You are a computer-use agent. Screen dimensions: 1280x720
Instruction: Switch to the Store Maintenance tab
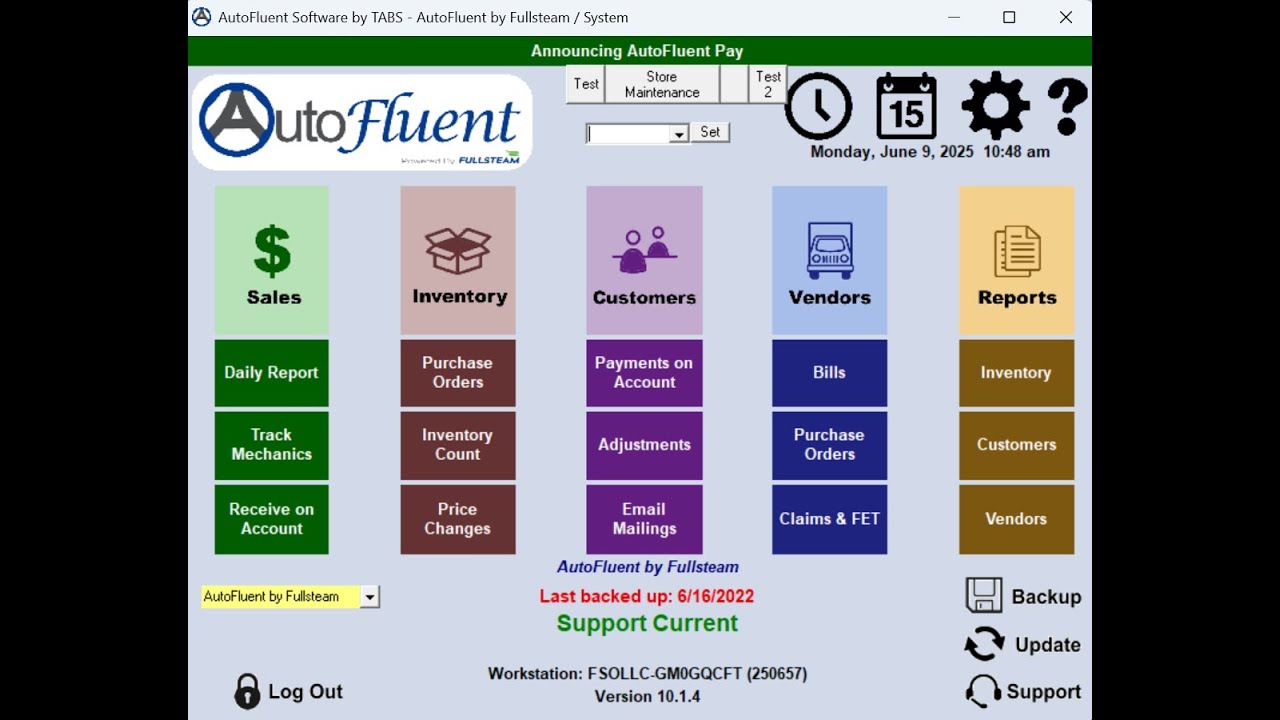pos(662,84)
